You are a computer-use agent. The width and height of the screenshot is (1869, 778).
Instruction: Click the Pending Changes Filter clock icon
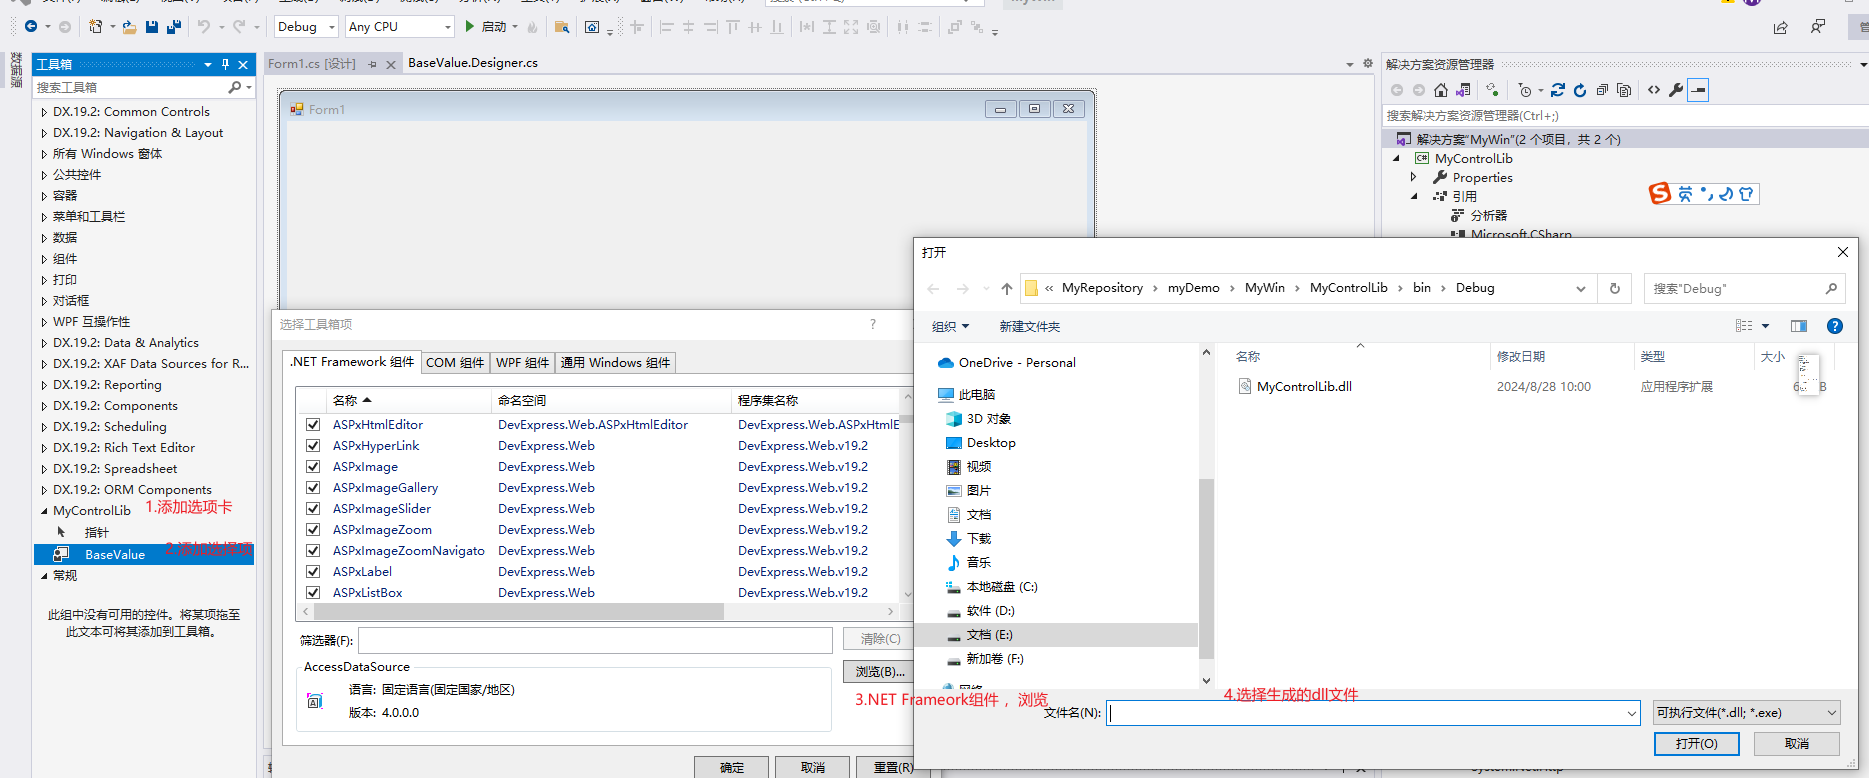(1525, 90)
